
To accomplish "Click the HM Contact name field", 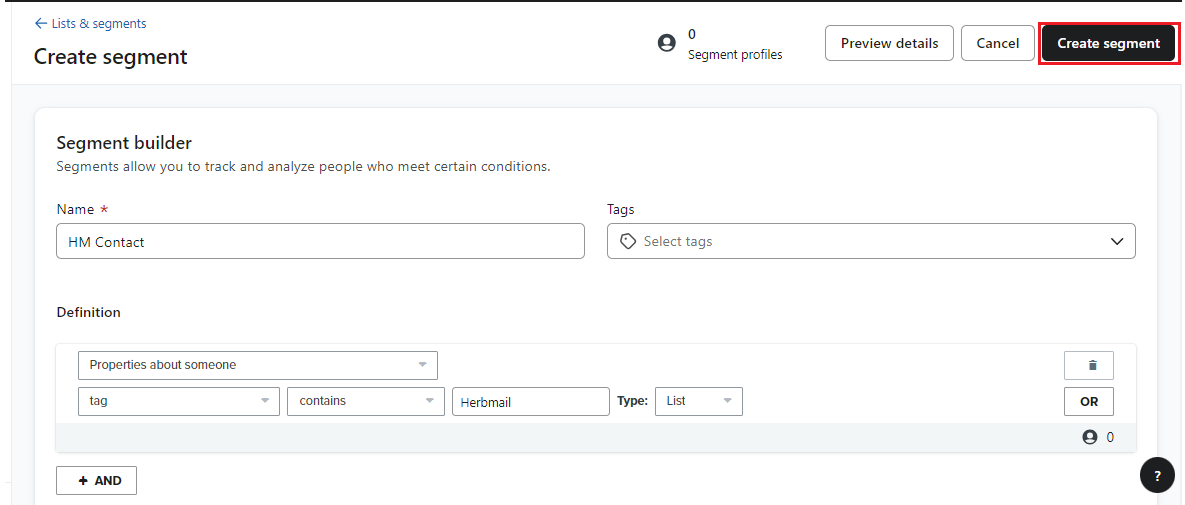I will (x=320, y=241).
